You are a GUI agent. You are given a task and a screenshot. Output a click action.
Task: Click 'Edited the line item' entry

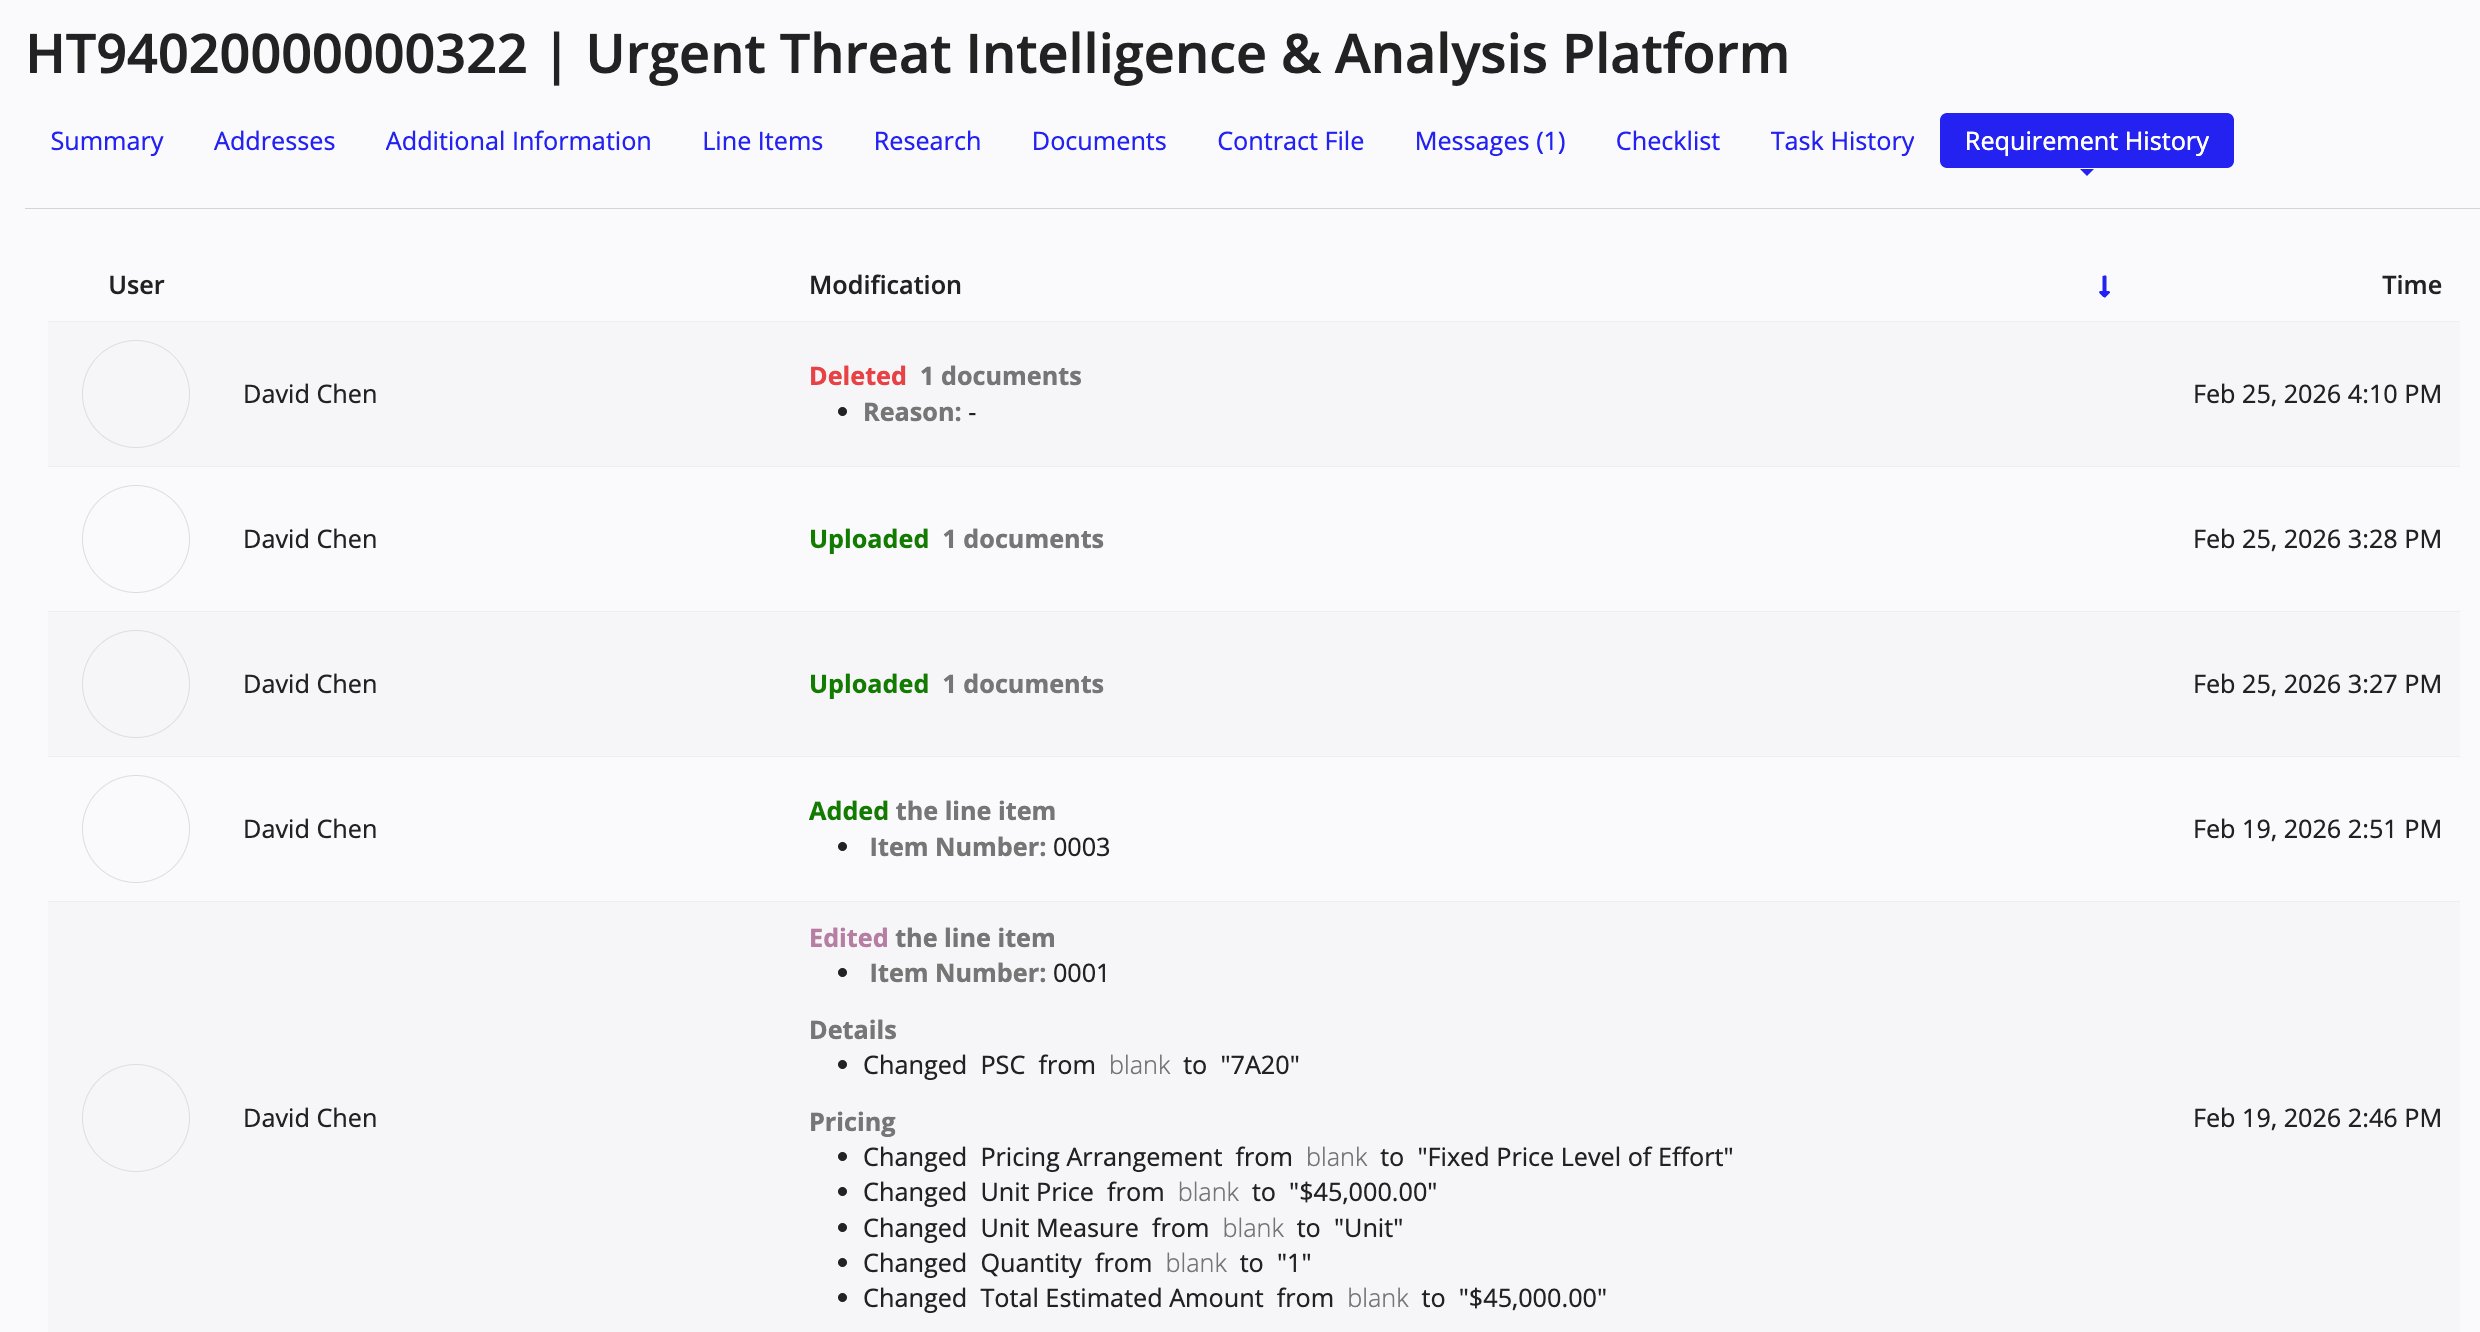(932, 938)
